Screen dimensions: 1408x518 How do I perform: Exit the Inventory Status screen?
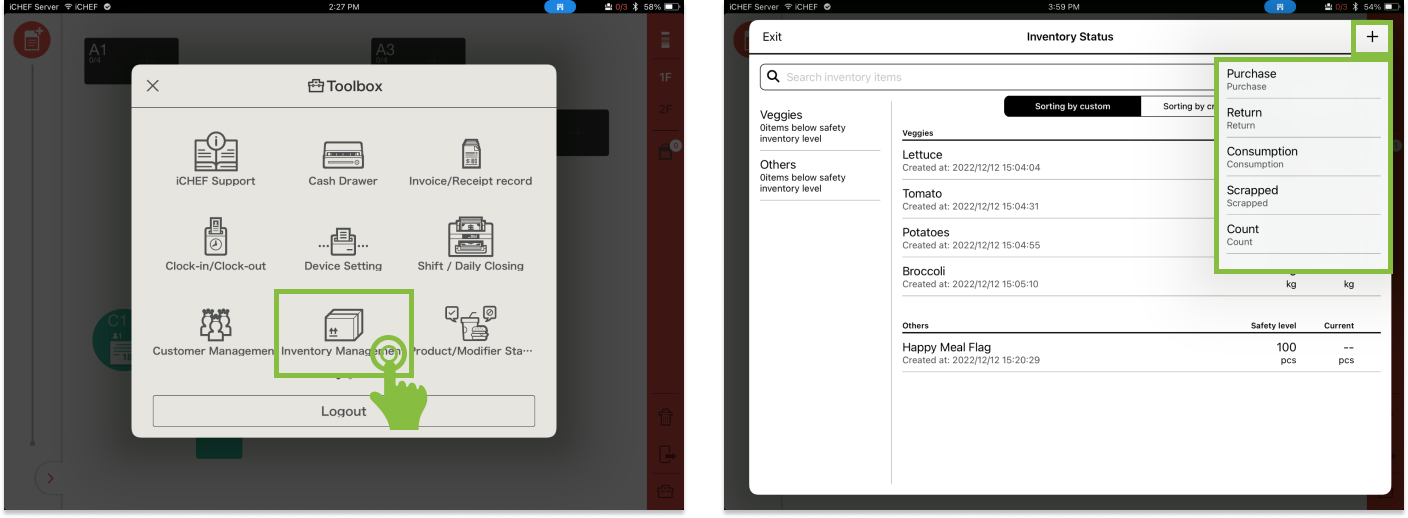[x=772, y=37]
